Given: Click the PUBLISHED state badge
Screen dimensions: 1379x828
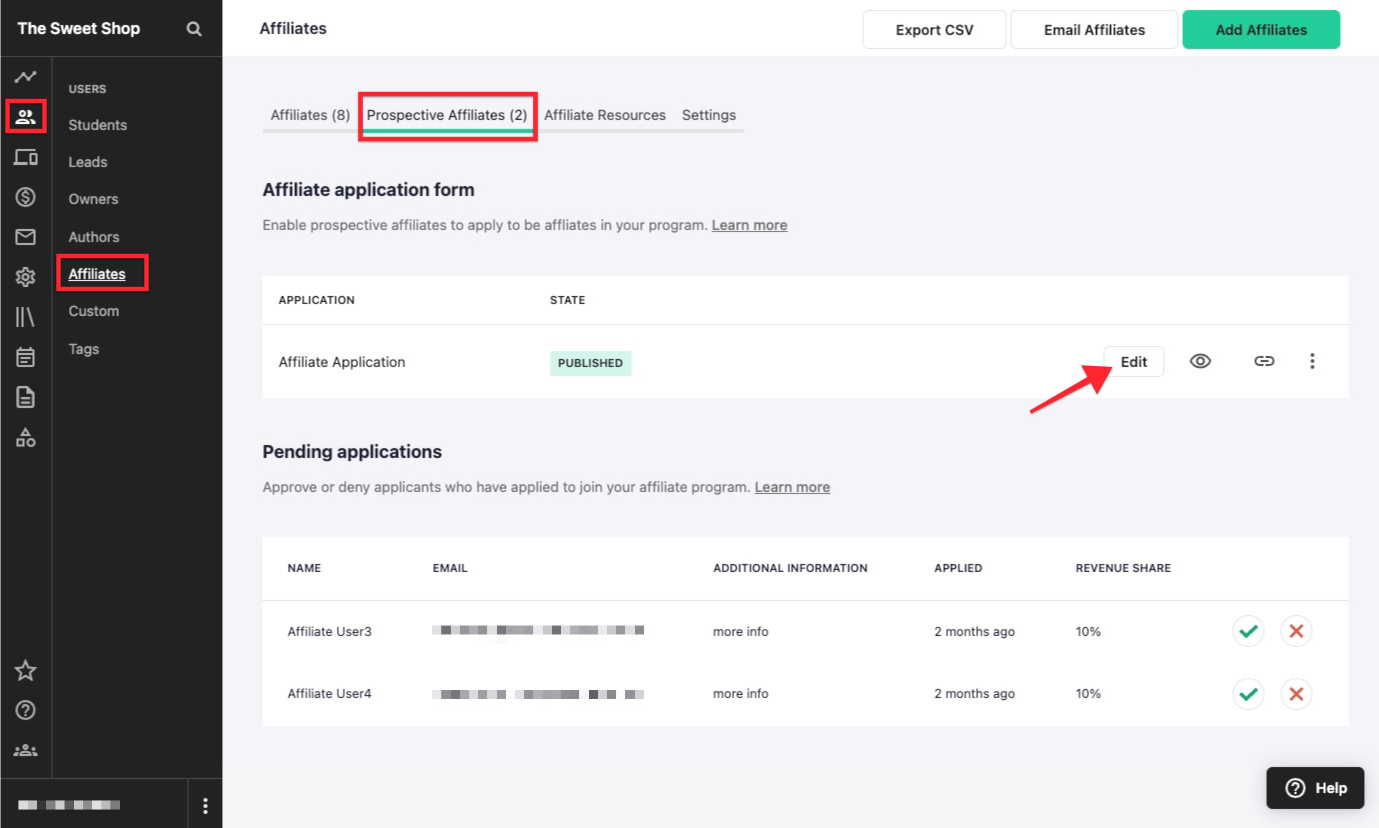Looking at the screenshot, I should coord(591,363).
